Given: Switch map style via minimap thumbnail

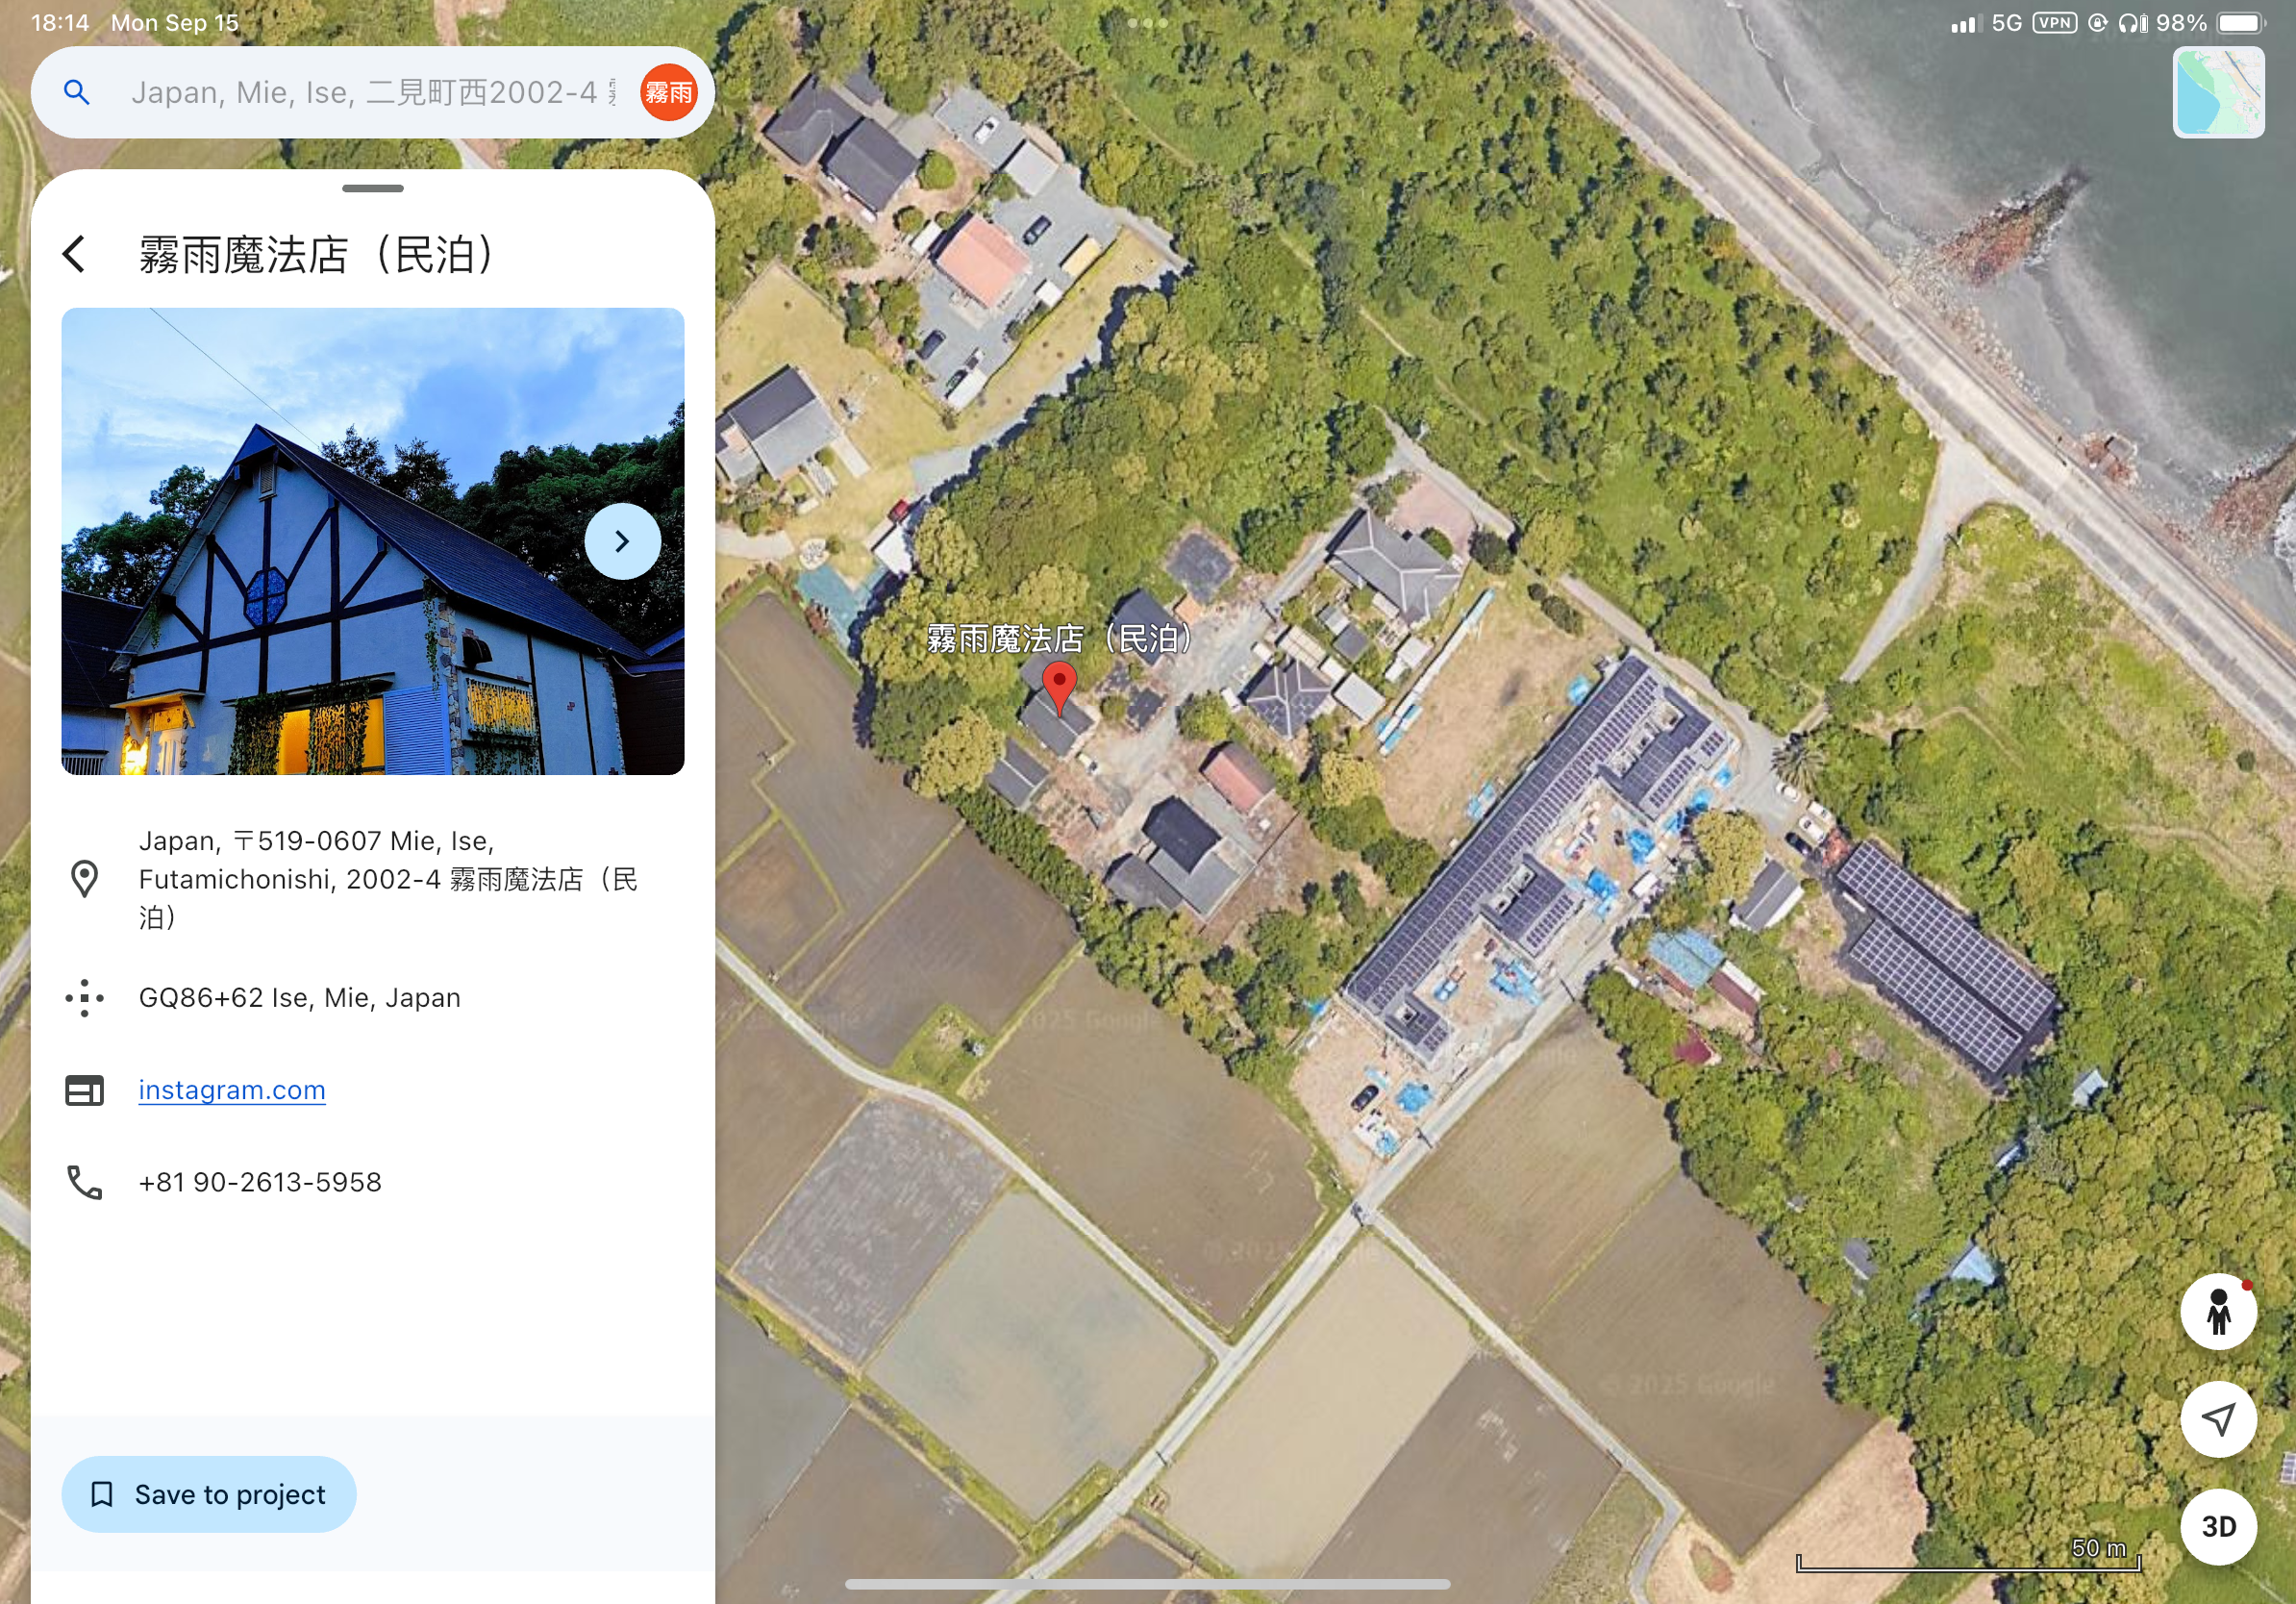Looking at the screenshot, I should (2218, 92).
